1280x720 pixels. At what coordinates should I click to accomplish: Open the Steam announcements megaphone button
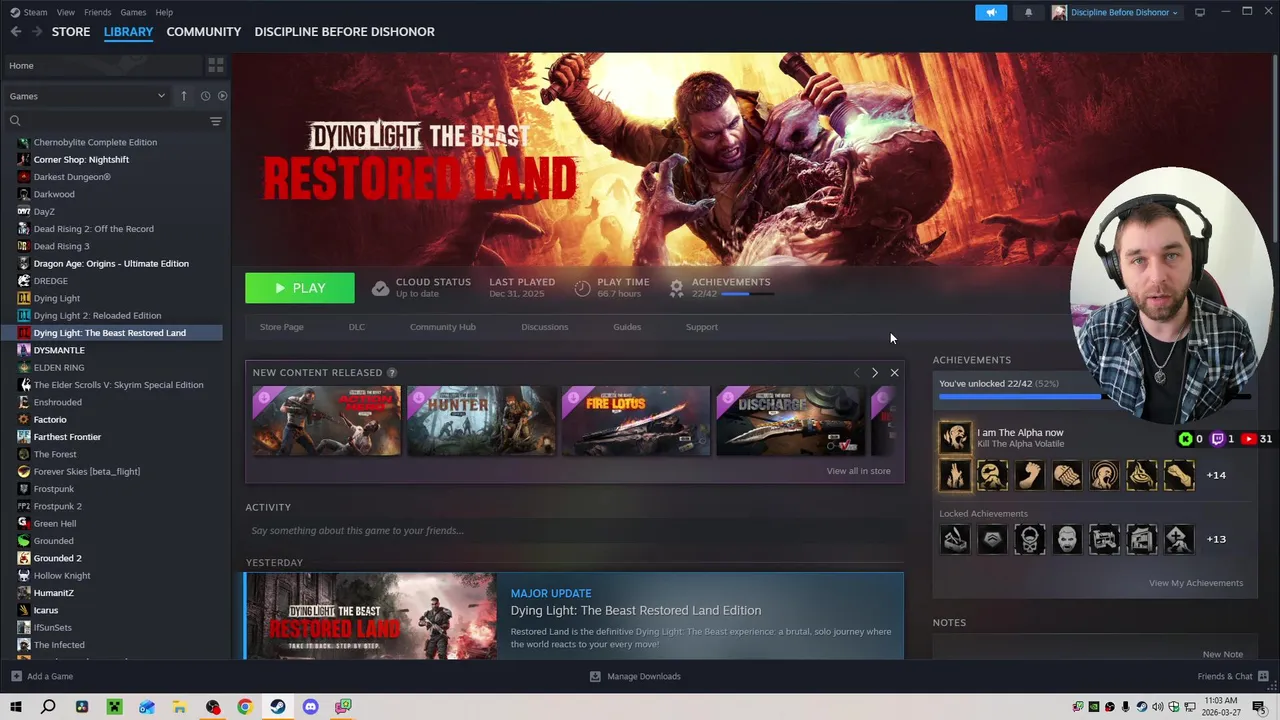pyautogui.click(x=991, y=12)
